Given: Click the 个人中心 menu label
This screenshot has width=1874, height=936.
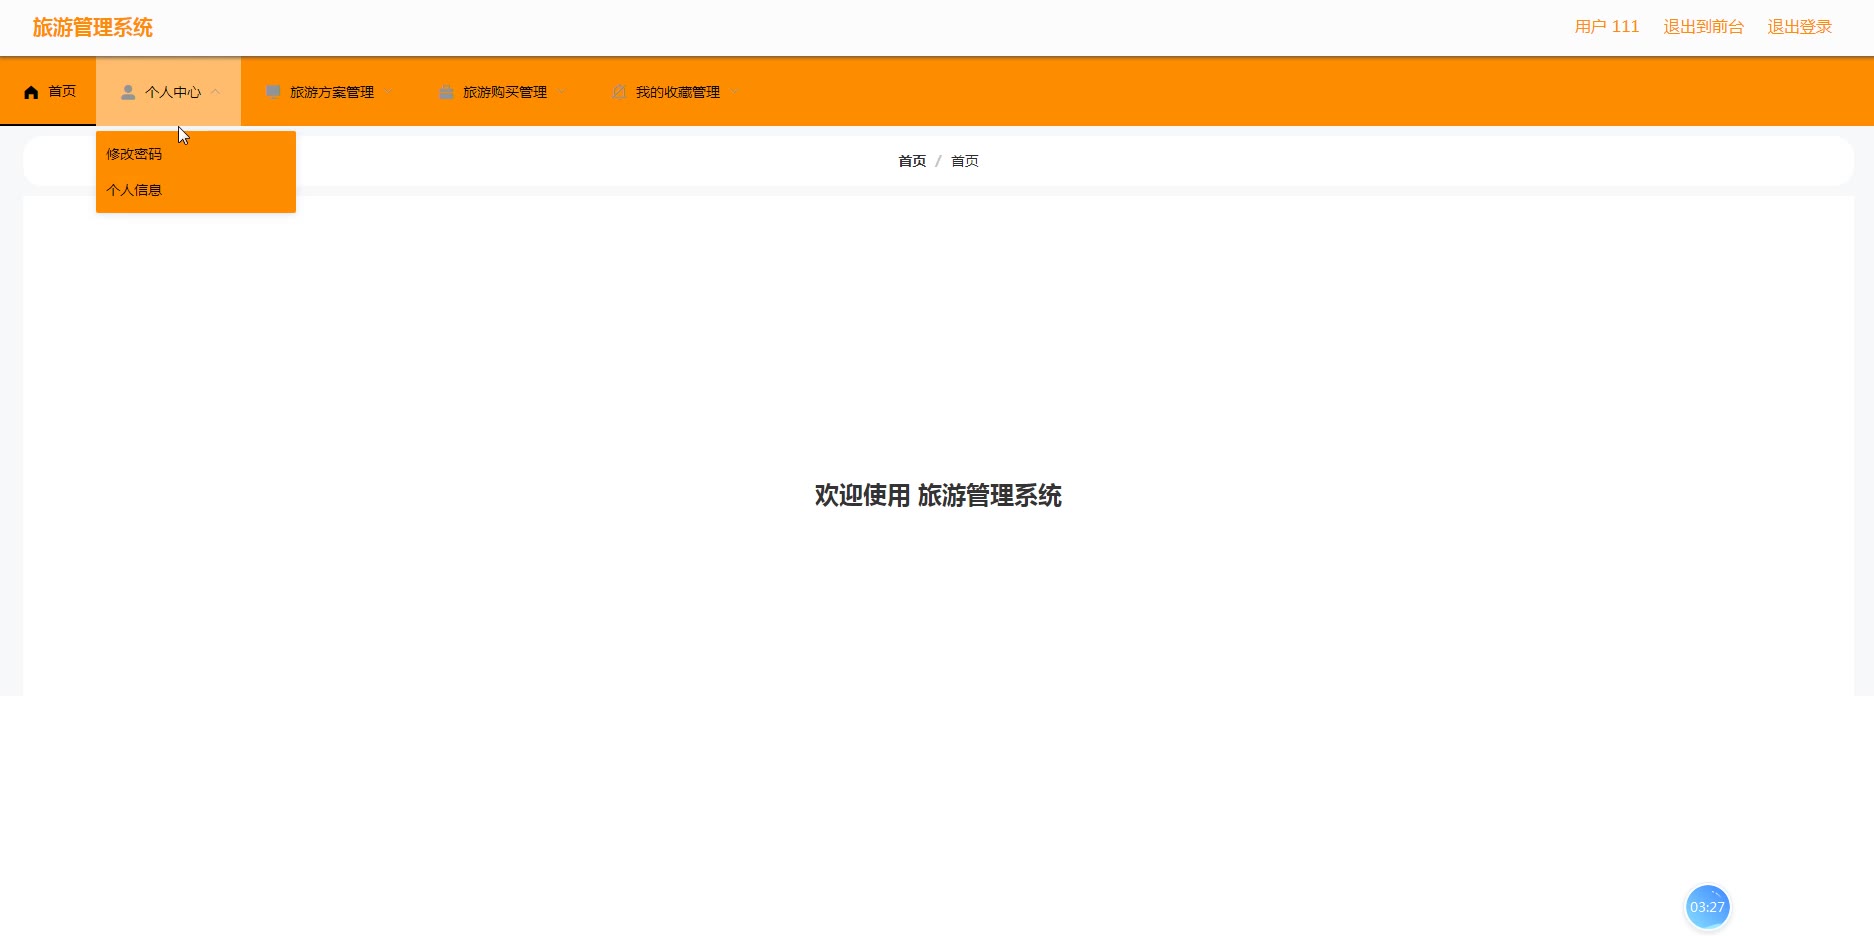Looking at the screenshot, I should [173, 92].
